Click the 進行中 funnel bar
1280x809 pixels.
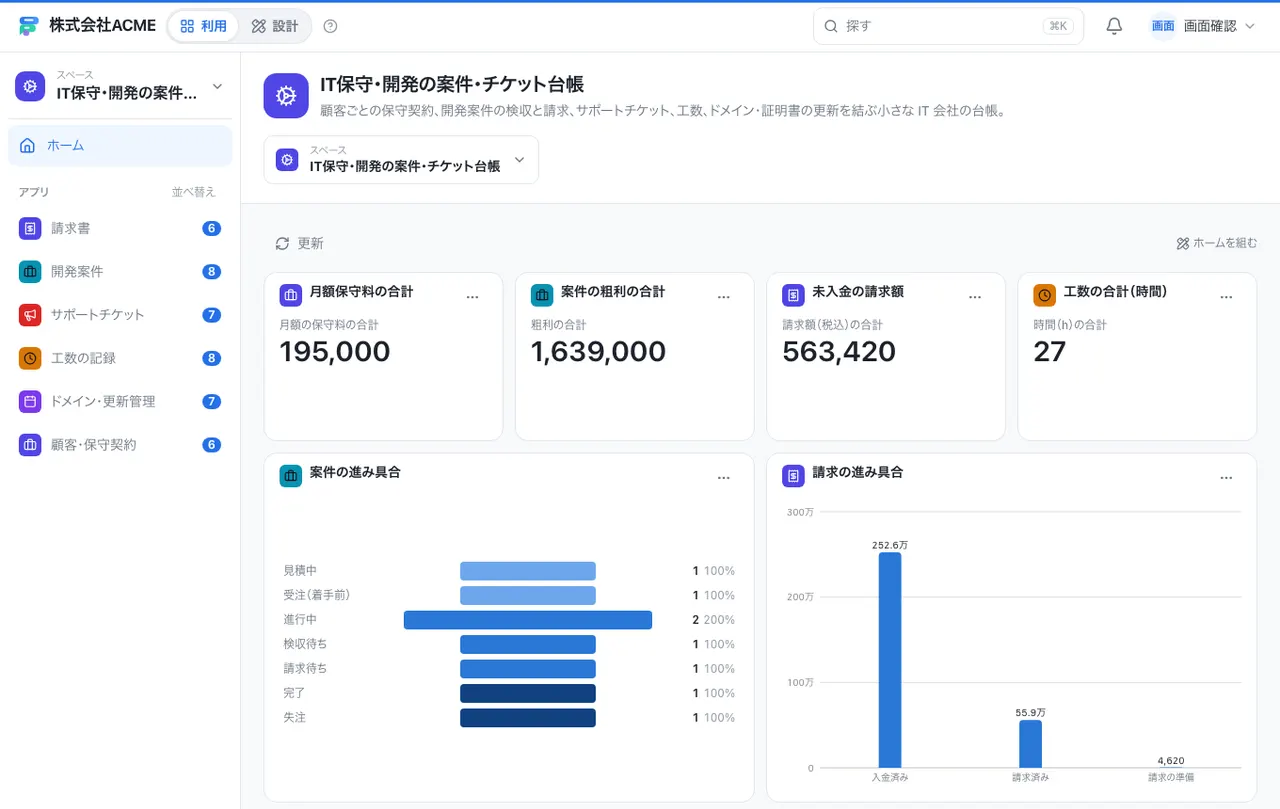(x=528, y=620)
